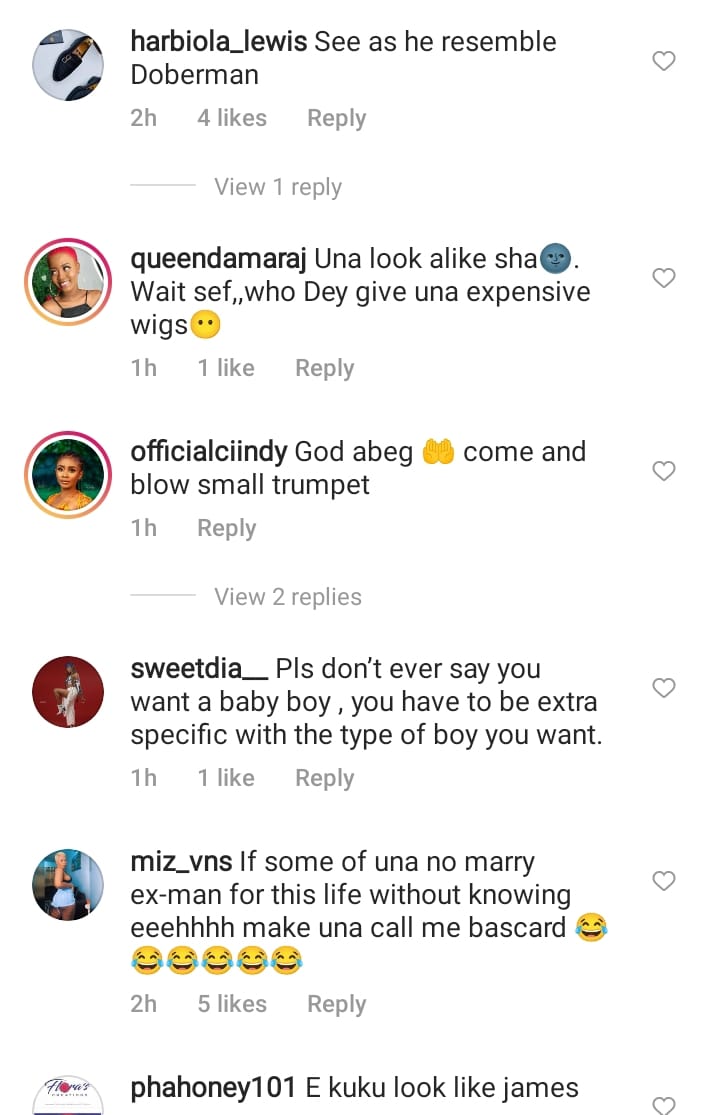Tap miz_vns's profile picture
The image size is (720, 1115).
(x=68, y=884)
